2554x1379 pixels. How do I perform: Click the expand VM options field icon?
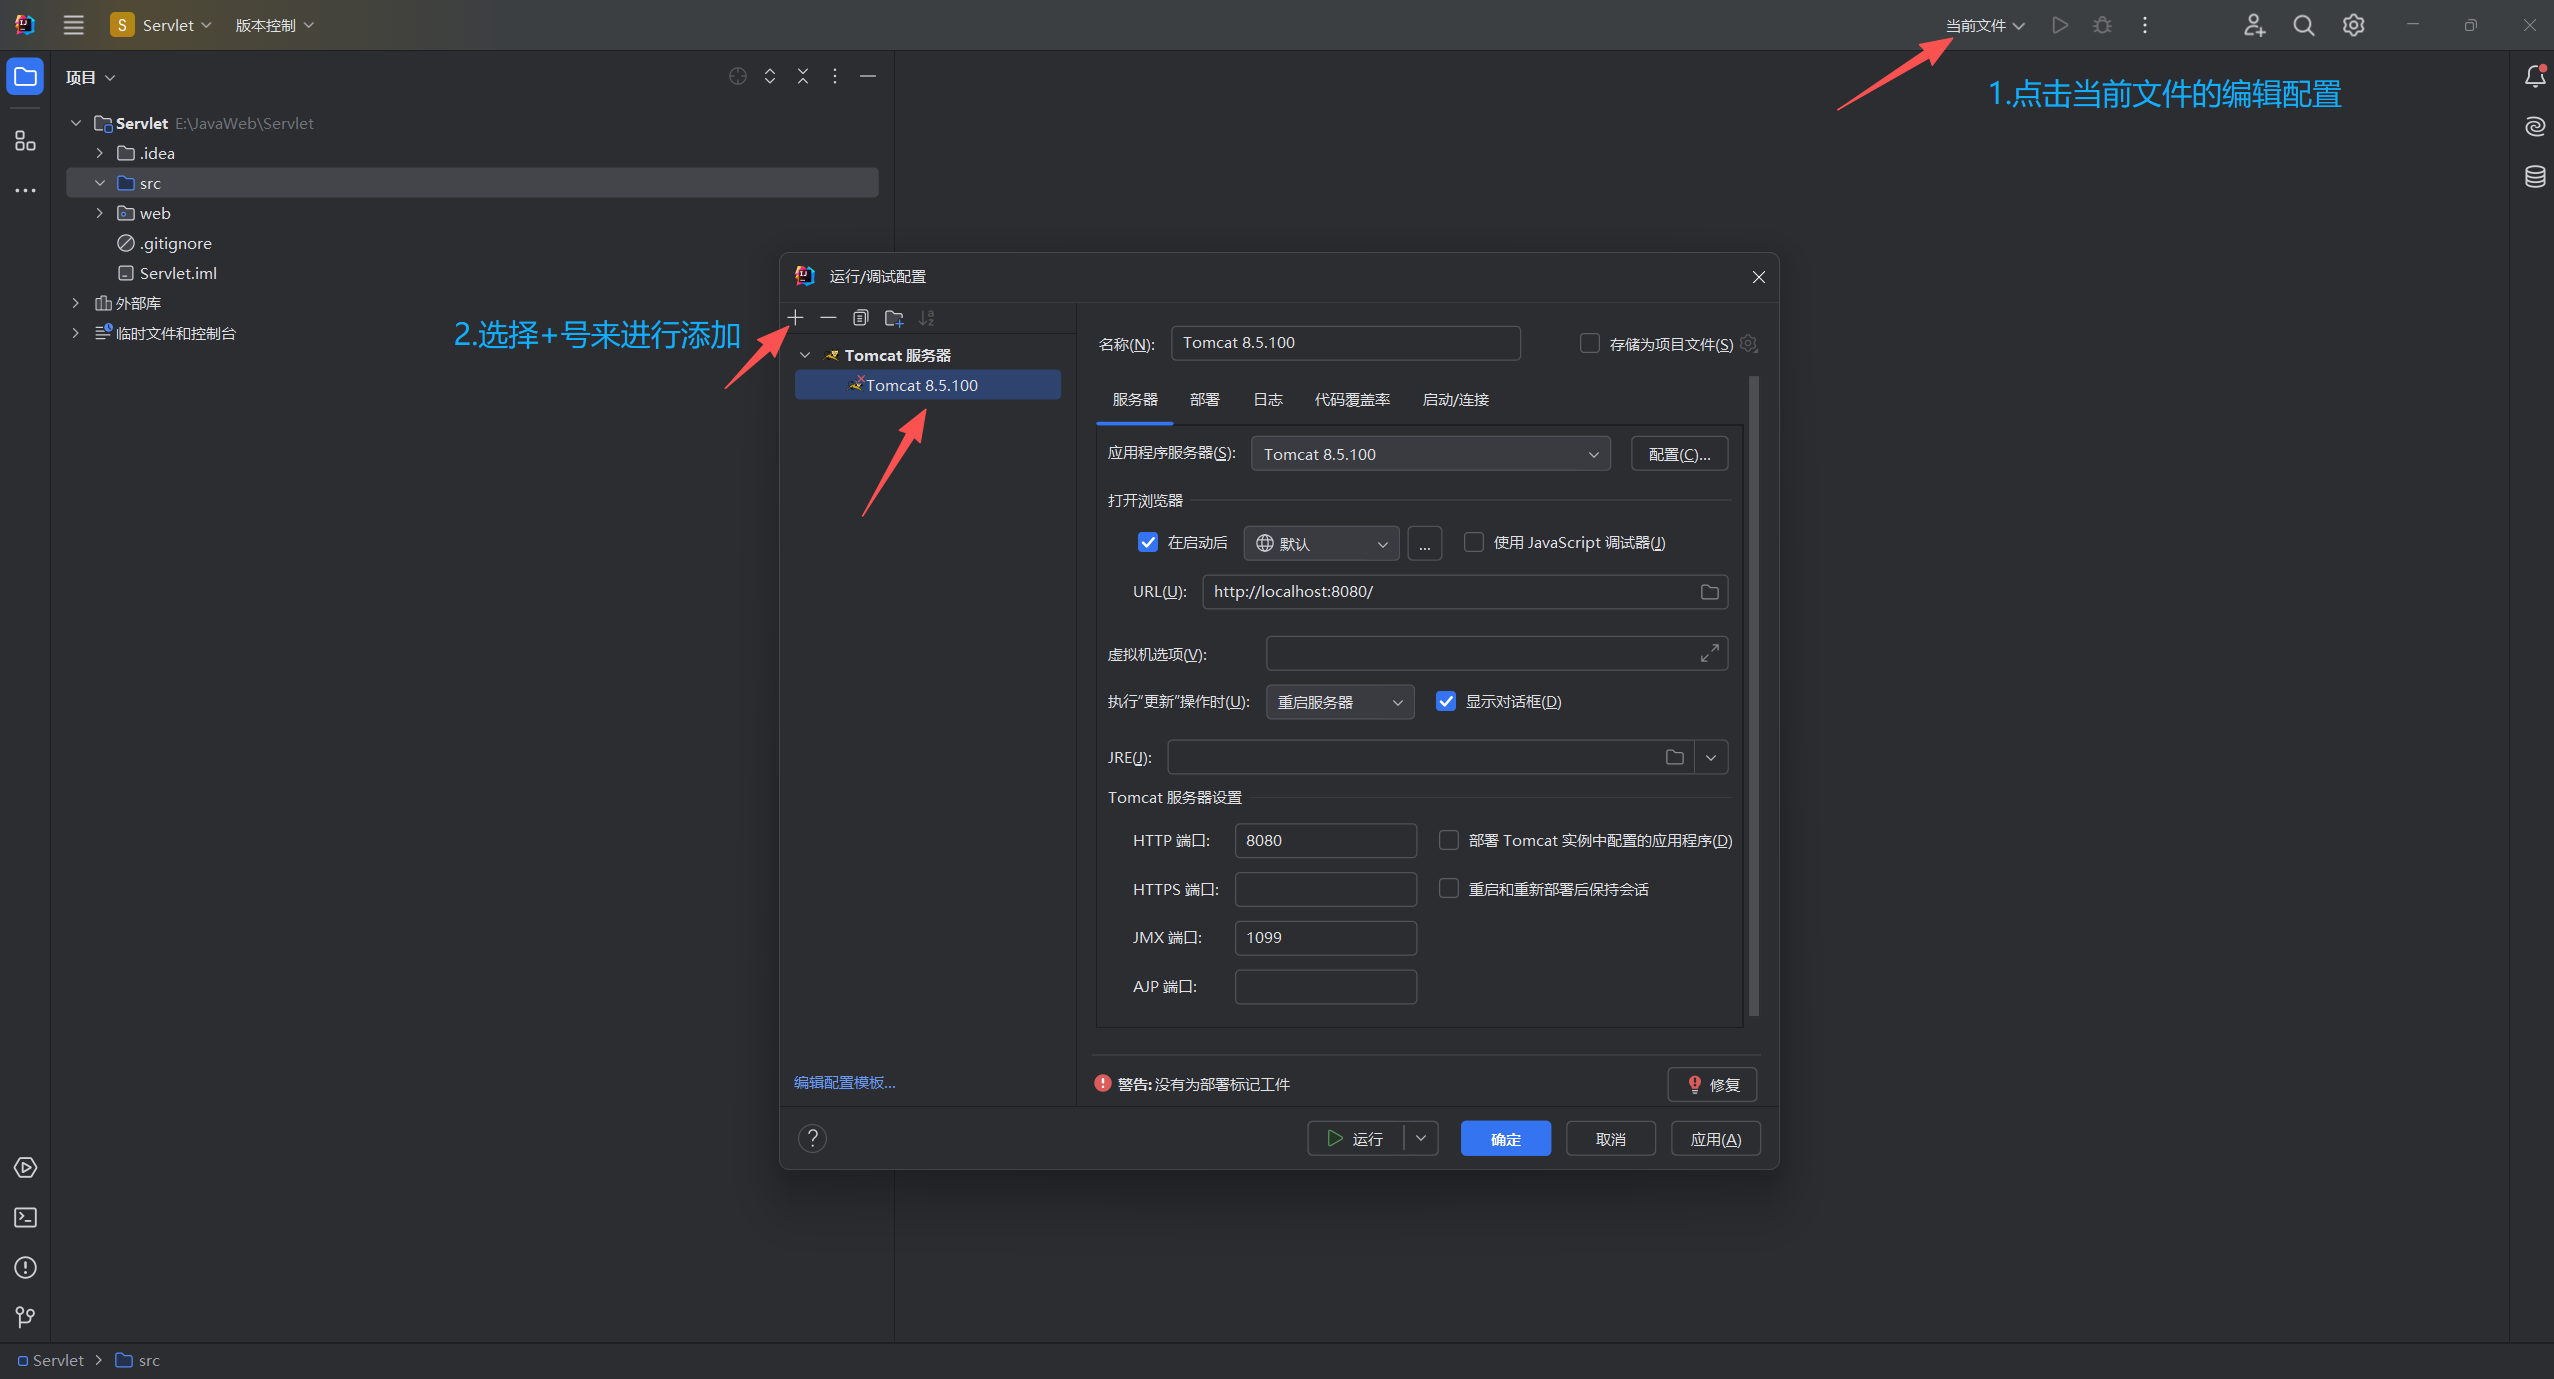click(1709, 653)
